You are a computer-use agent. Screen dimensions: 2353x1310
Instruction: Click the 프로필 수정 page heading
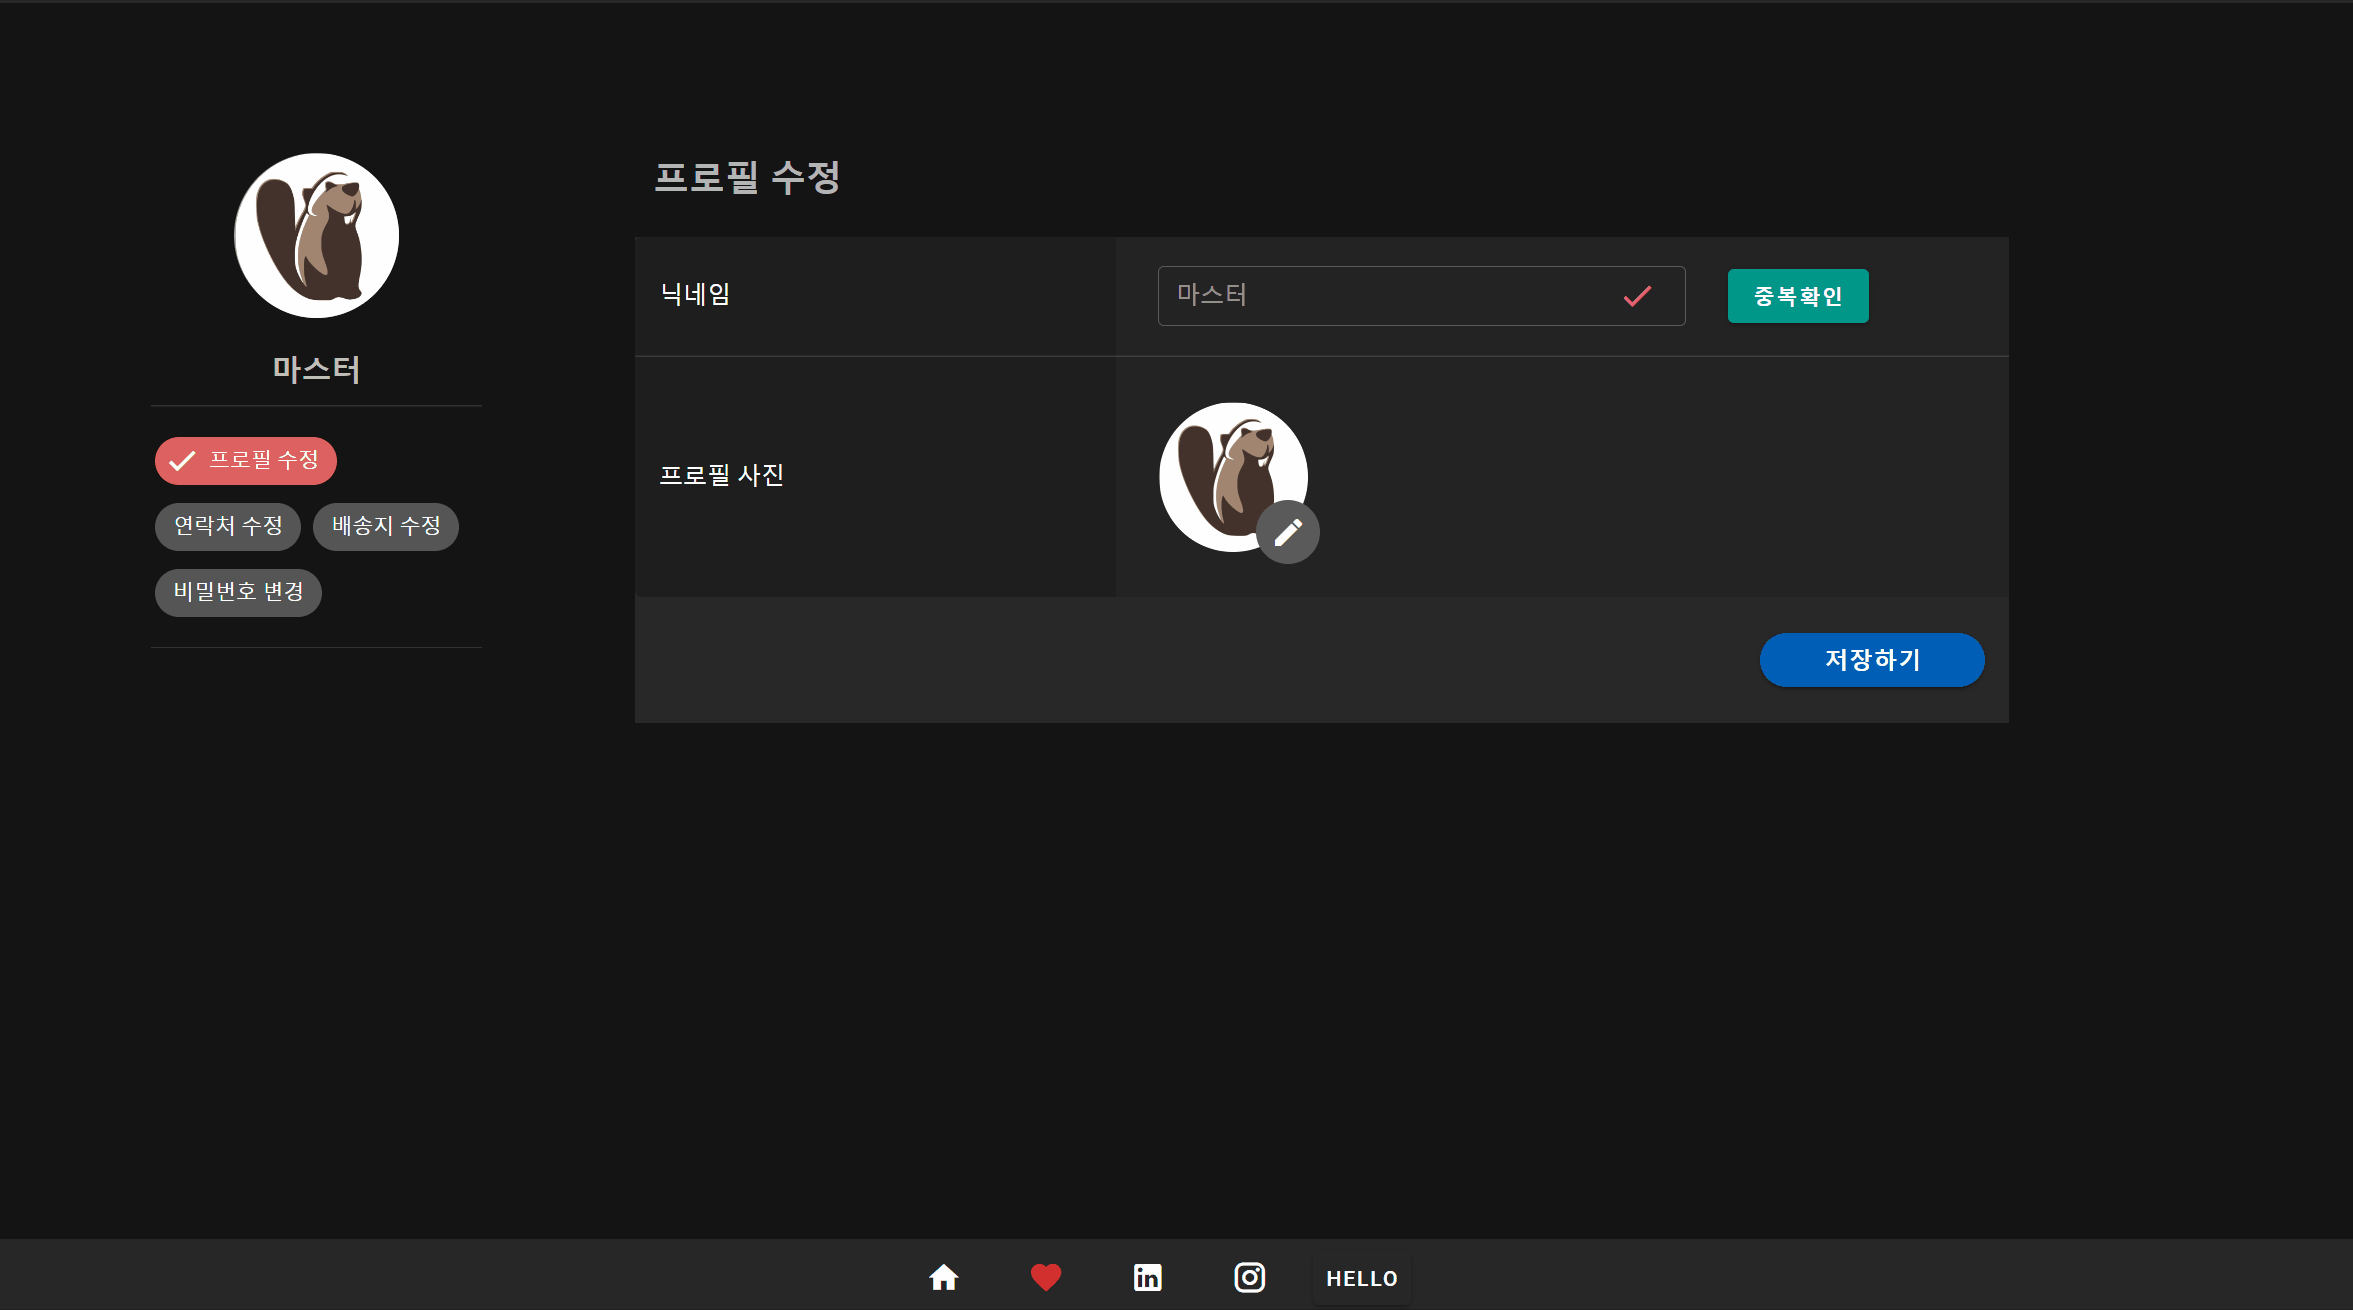tap(747, 178)
